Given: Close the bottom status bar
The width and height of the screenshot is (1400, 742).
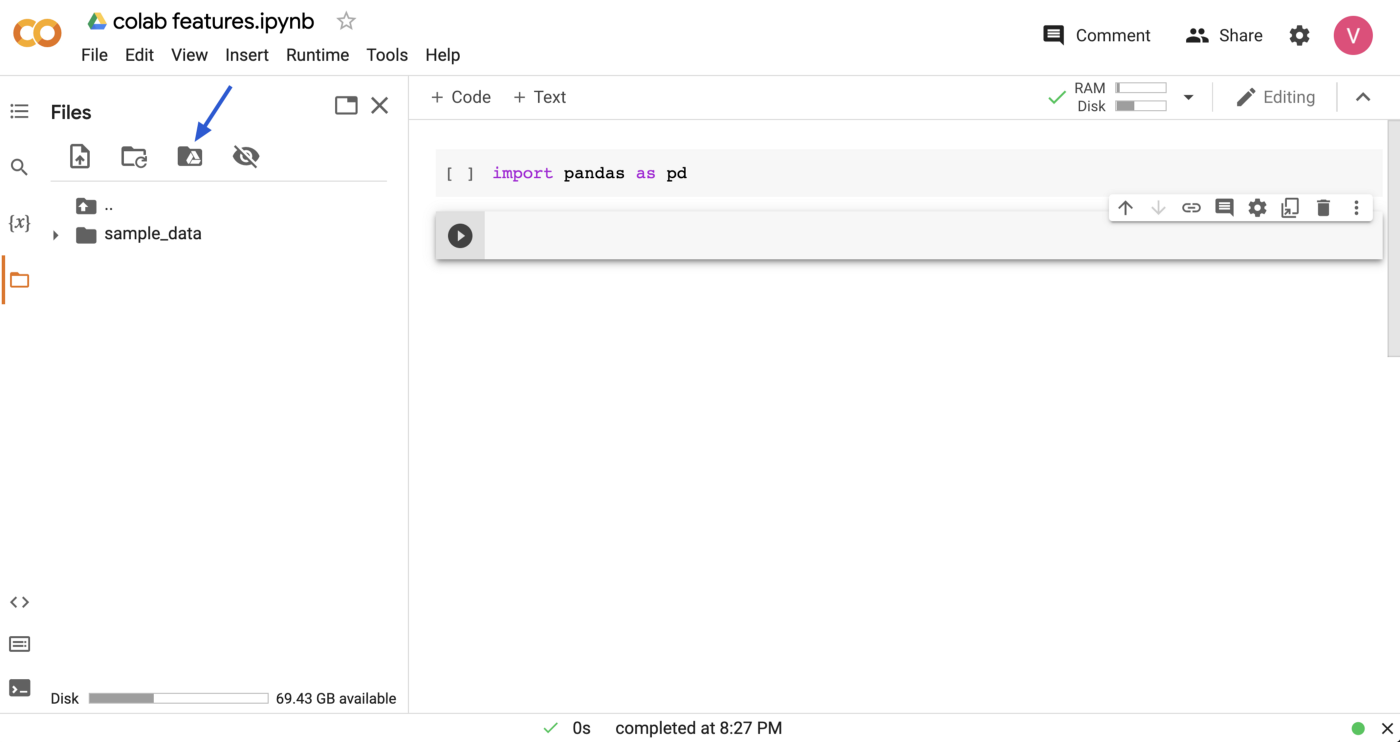Looking at the screenshot, I should point(1387,728).
